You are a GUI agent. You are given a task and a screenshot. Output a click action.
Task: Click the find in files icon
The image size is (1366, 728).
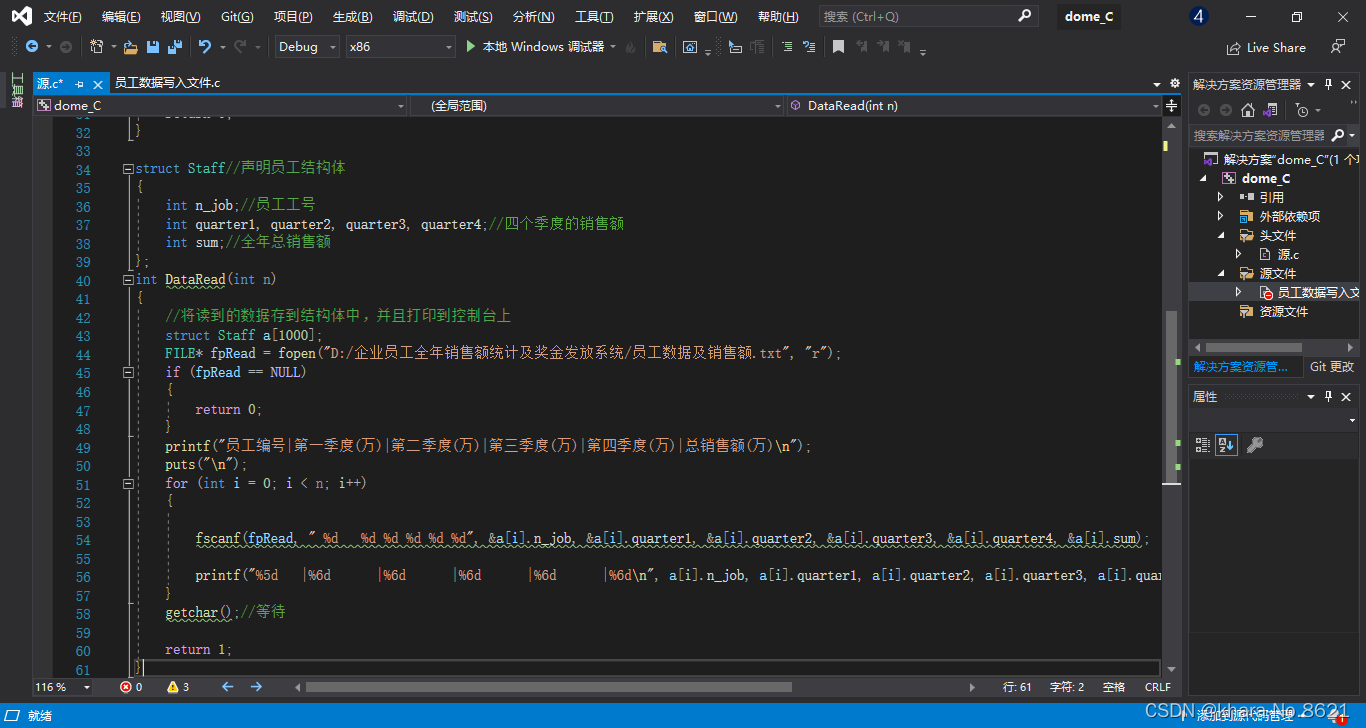(659, 47)
